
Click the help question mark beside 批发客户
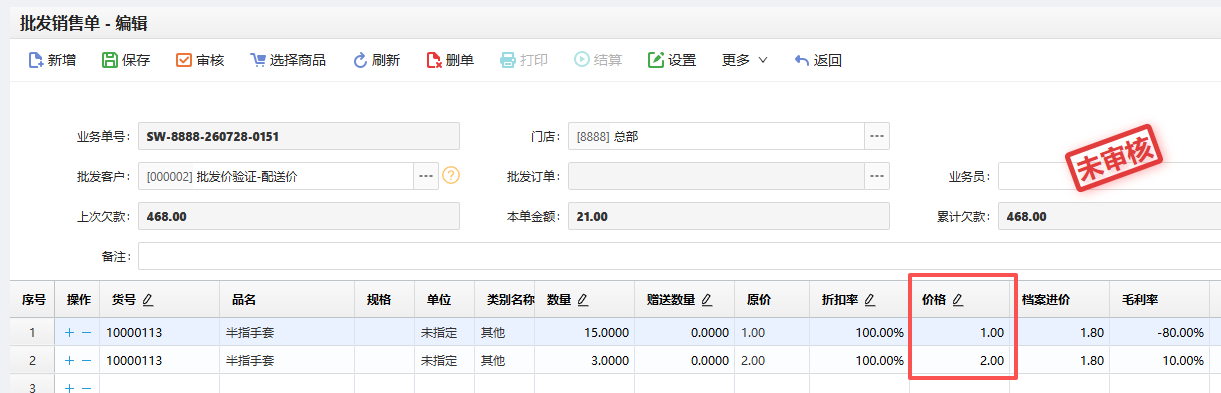pos(451,176)
